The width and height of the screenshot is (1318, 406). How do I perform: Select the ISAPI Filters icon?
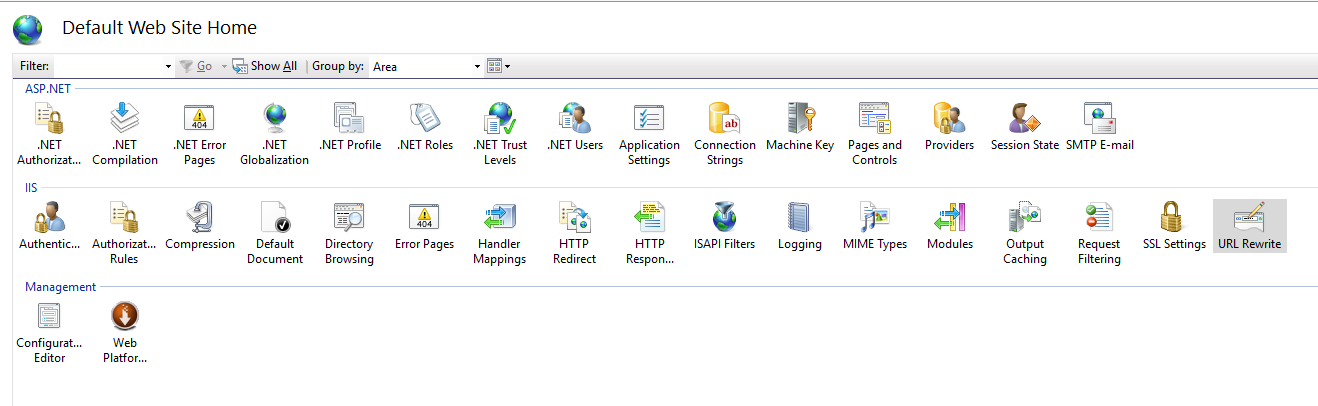point(724,218)
